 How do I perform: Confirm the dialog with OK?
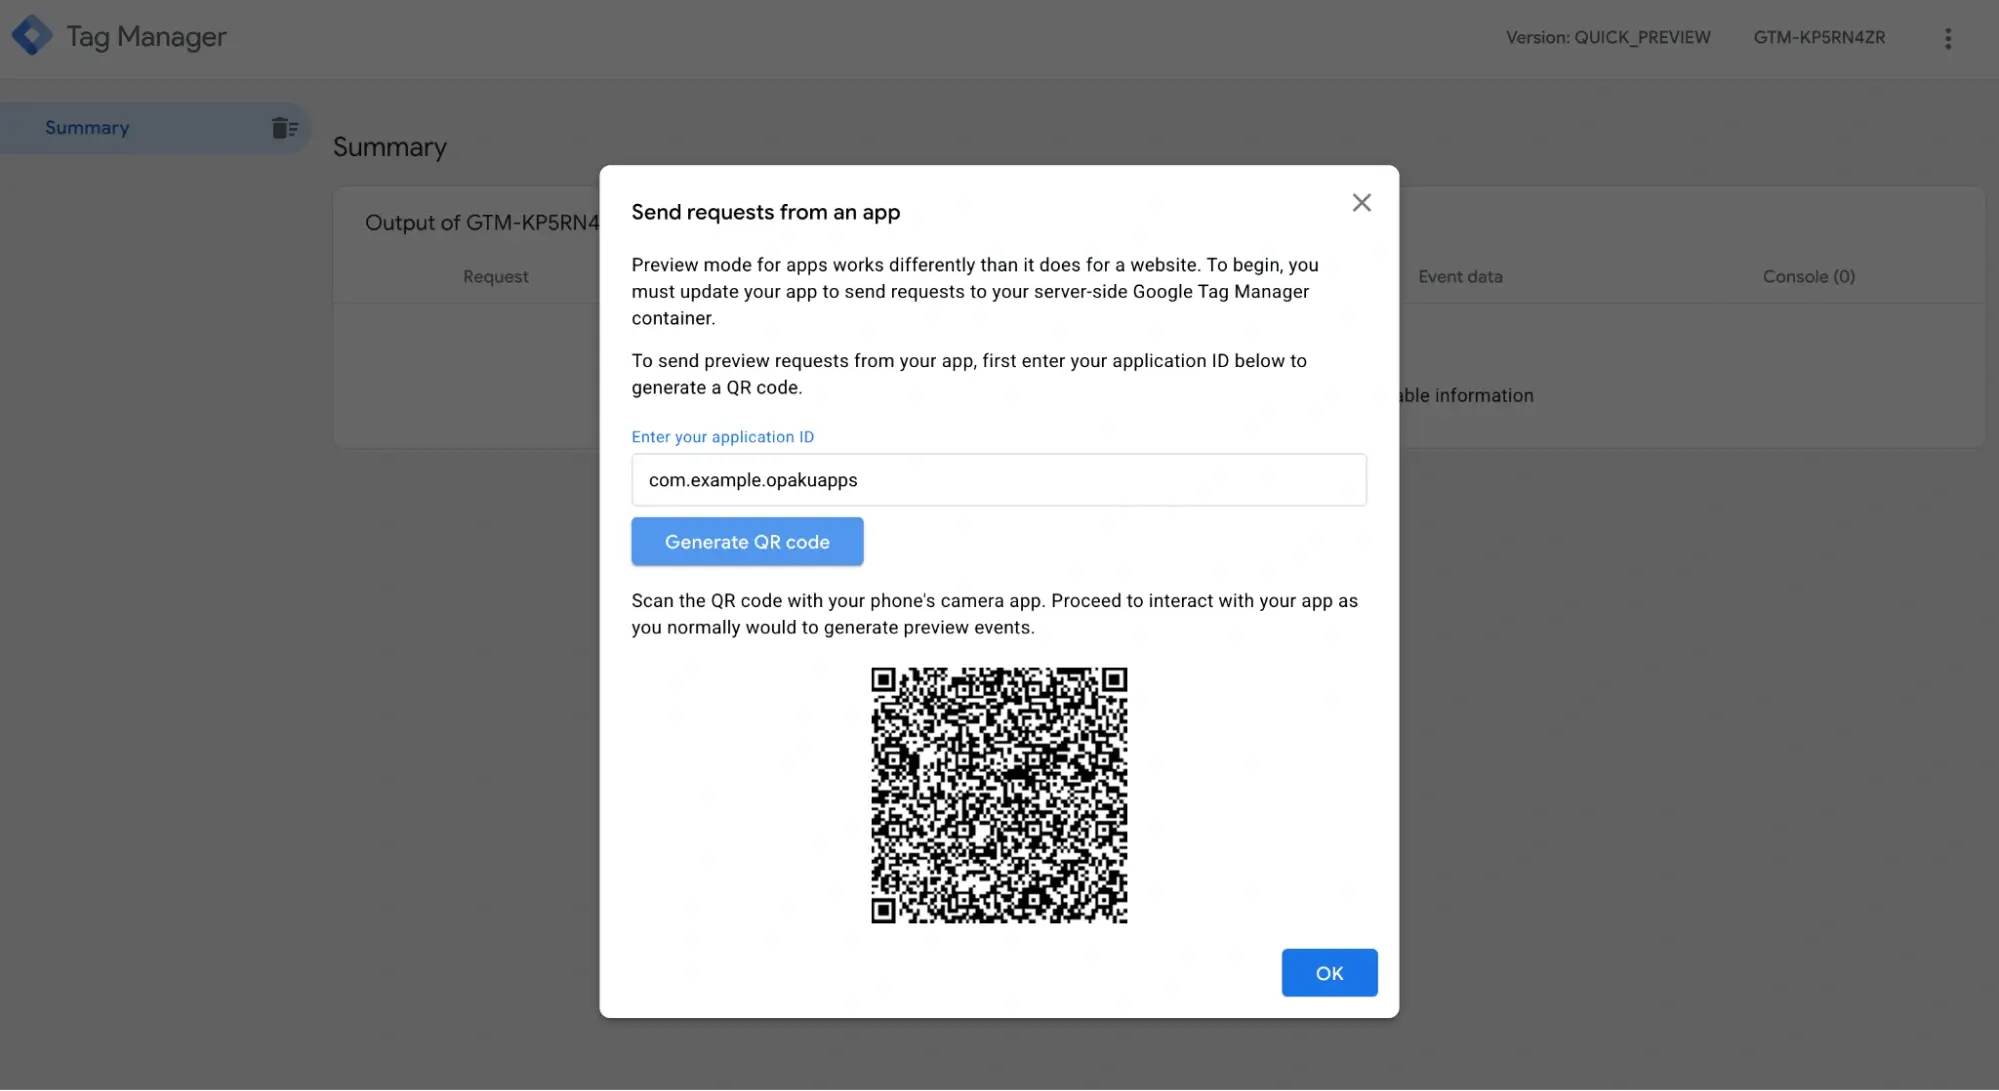[x=1329, y=973]
